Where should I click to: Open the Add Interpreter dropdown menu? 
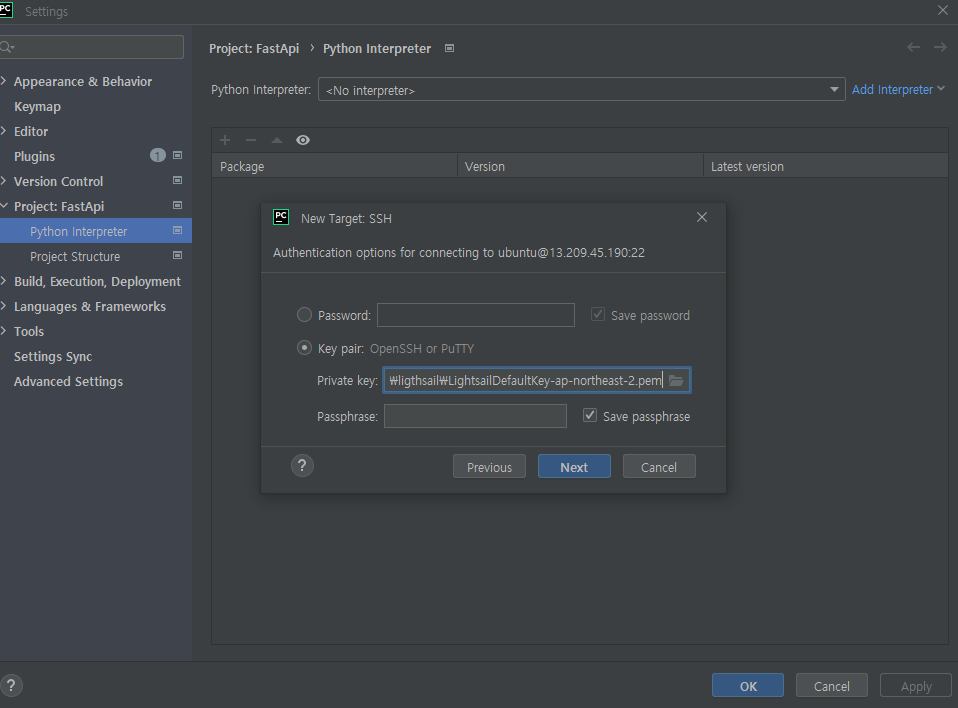tap(898, 90)
